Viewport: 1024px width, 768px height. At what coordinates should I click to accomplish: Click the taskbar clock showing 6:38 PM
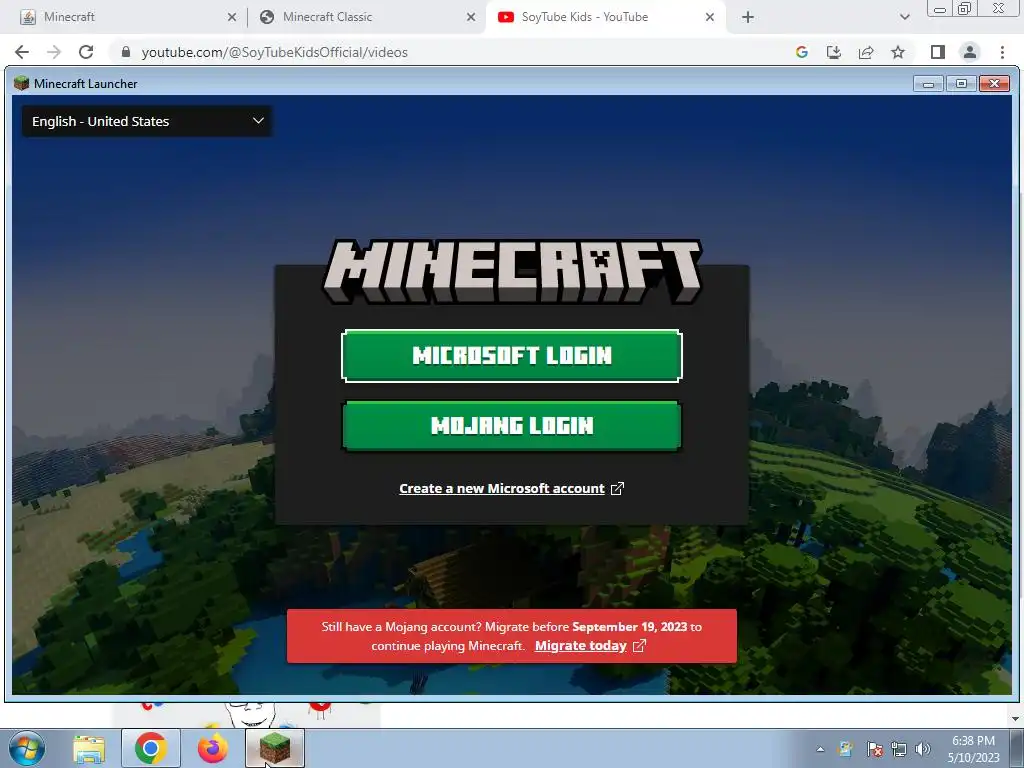click(x=974, y=749)
